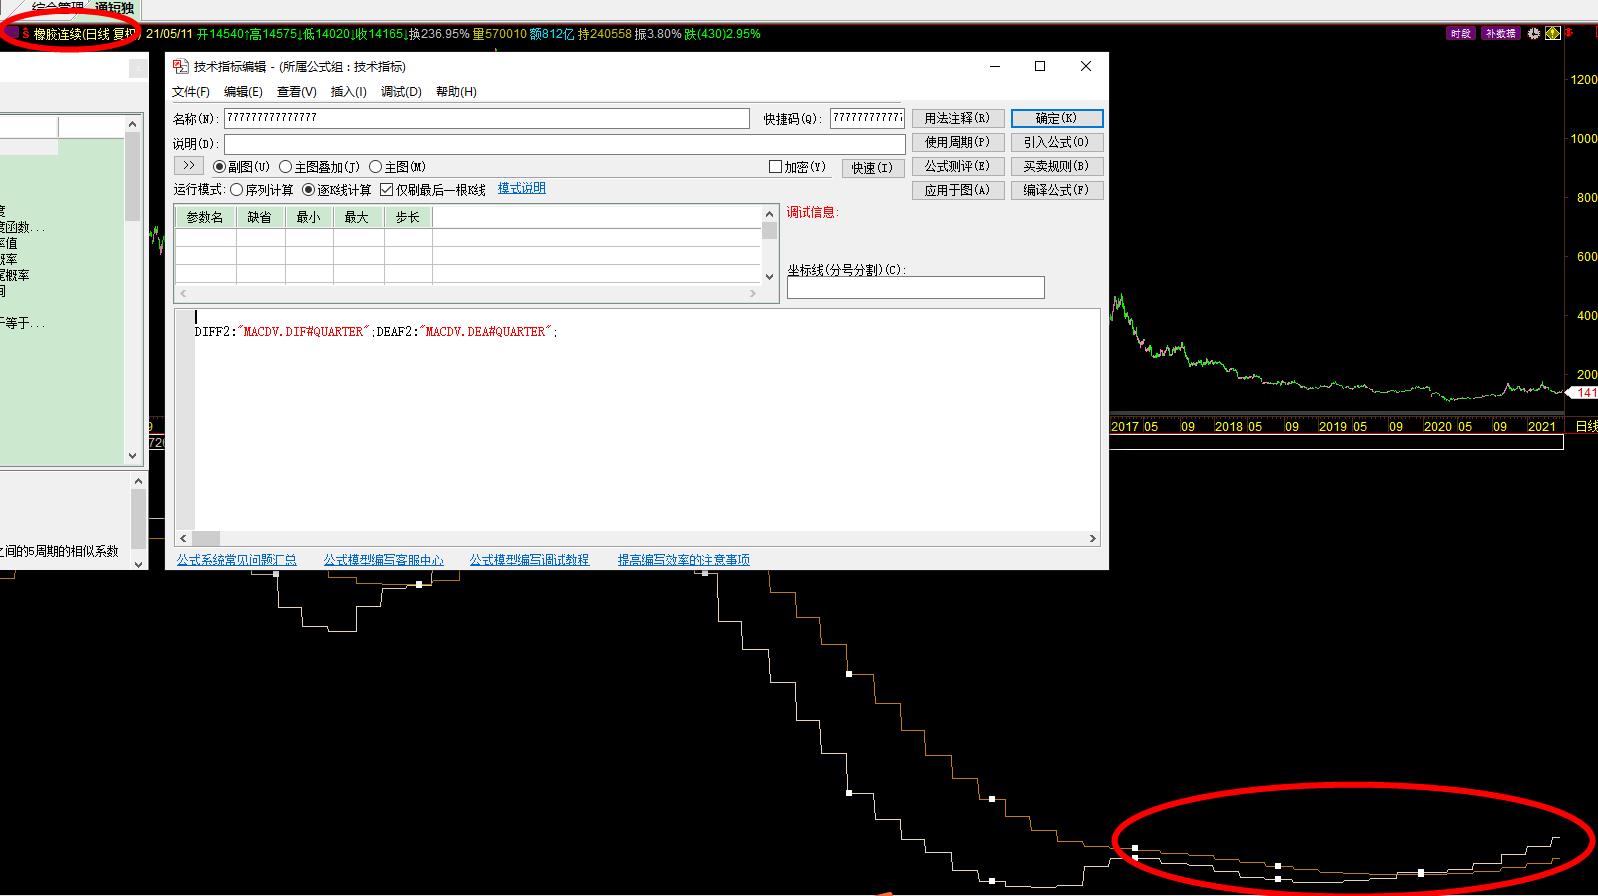This screenshot has height=896, width=1598.
Task: Click the 步长 column header
Action: click(x=408, y=217)
